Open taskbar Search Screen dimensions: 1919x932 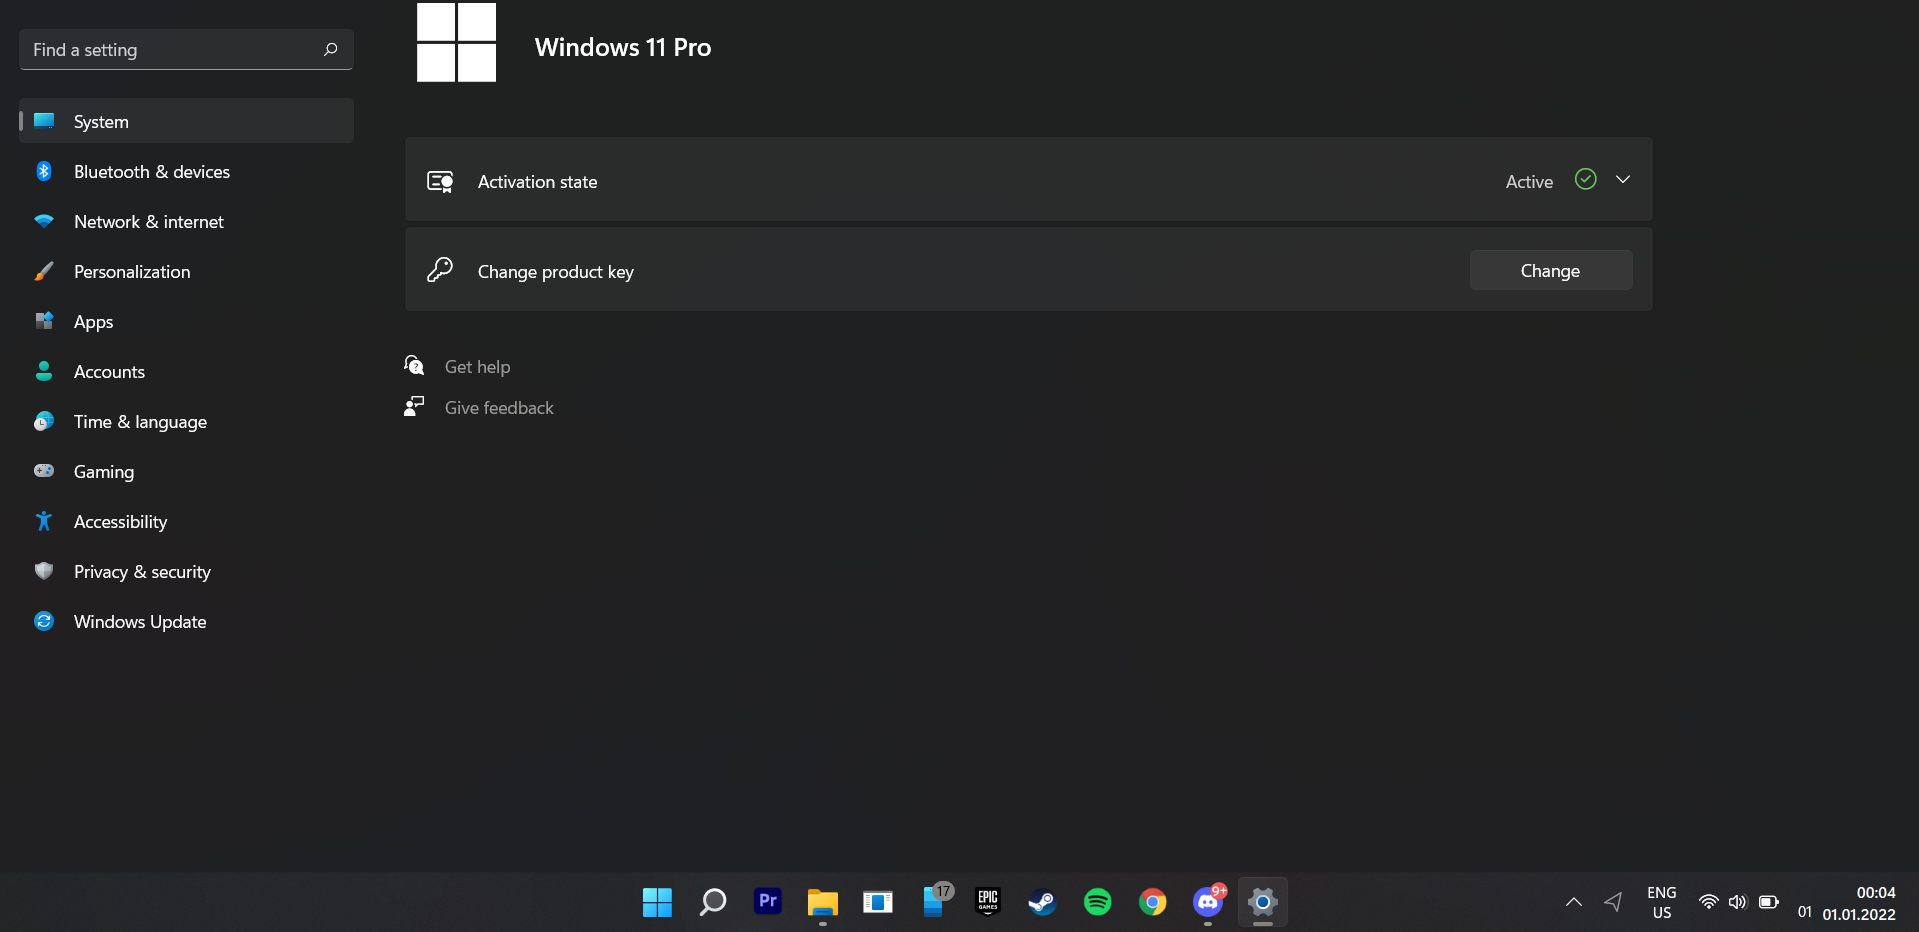[x=713, y=902]
